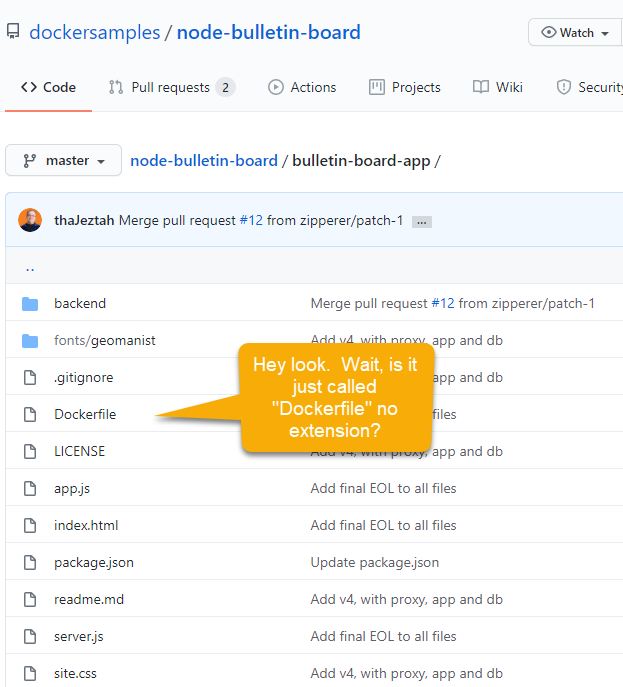Open the master branch selector dropdown
623x687 pixels.
pos(64,160)
